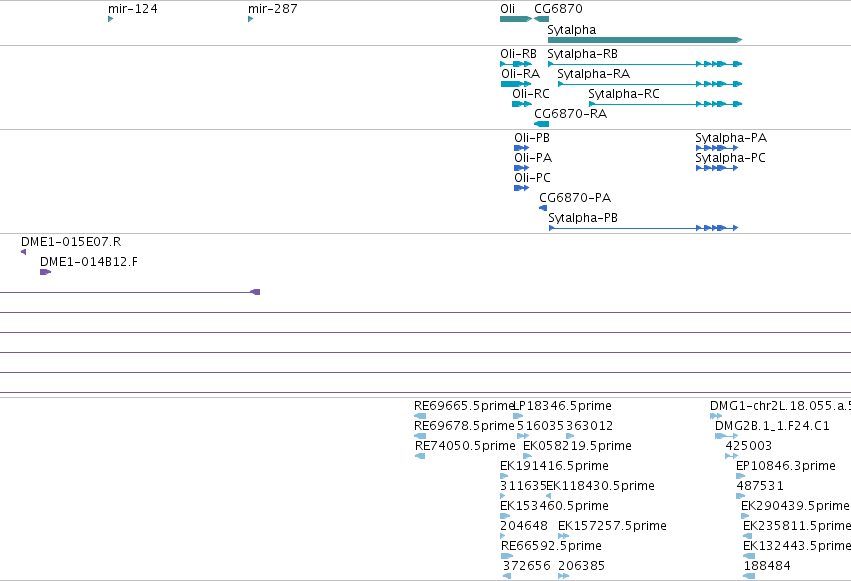Click the Sytalpha-RA transcript line
851x581 pixels.
click(x=650, y=84)
